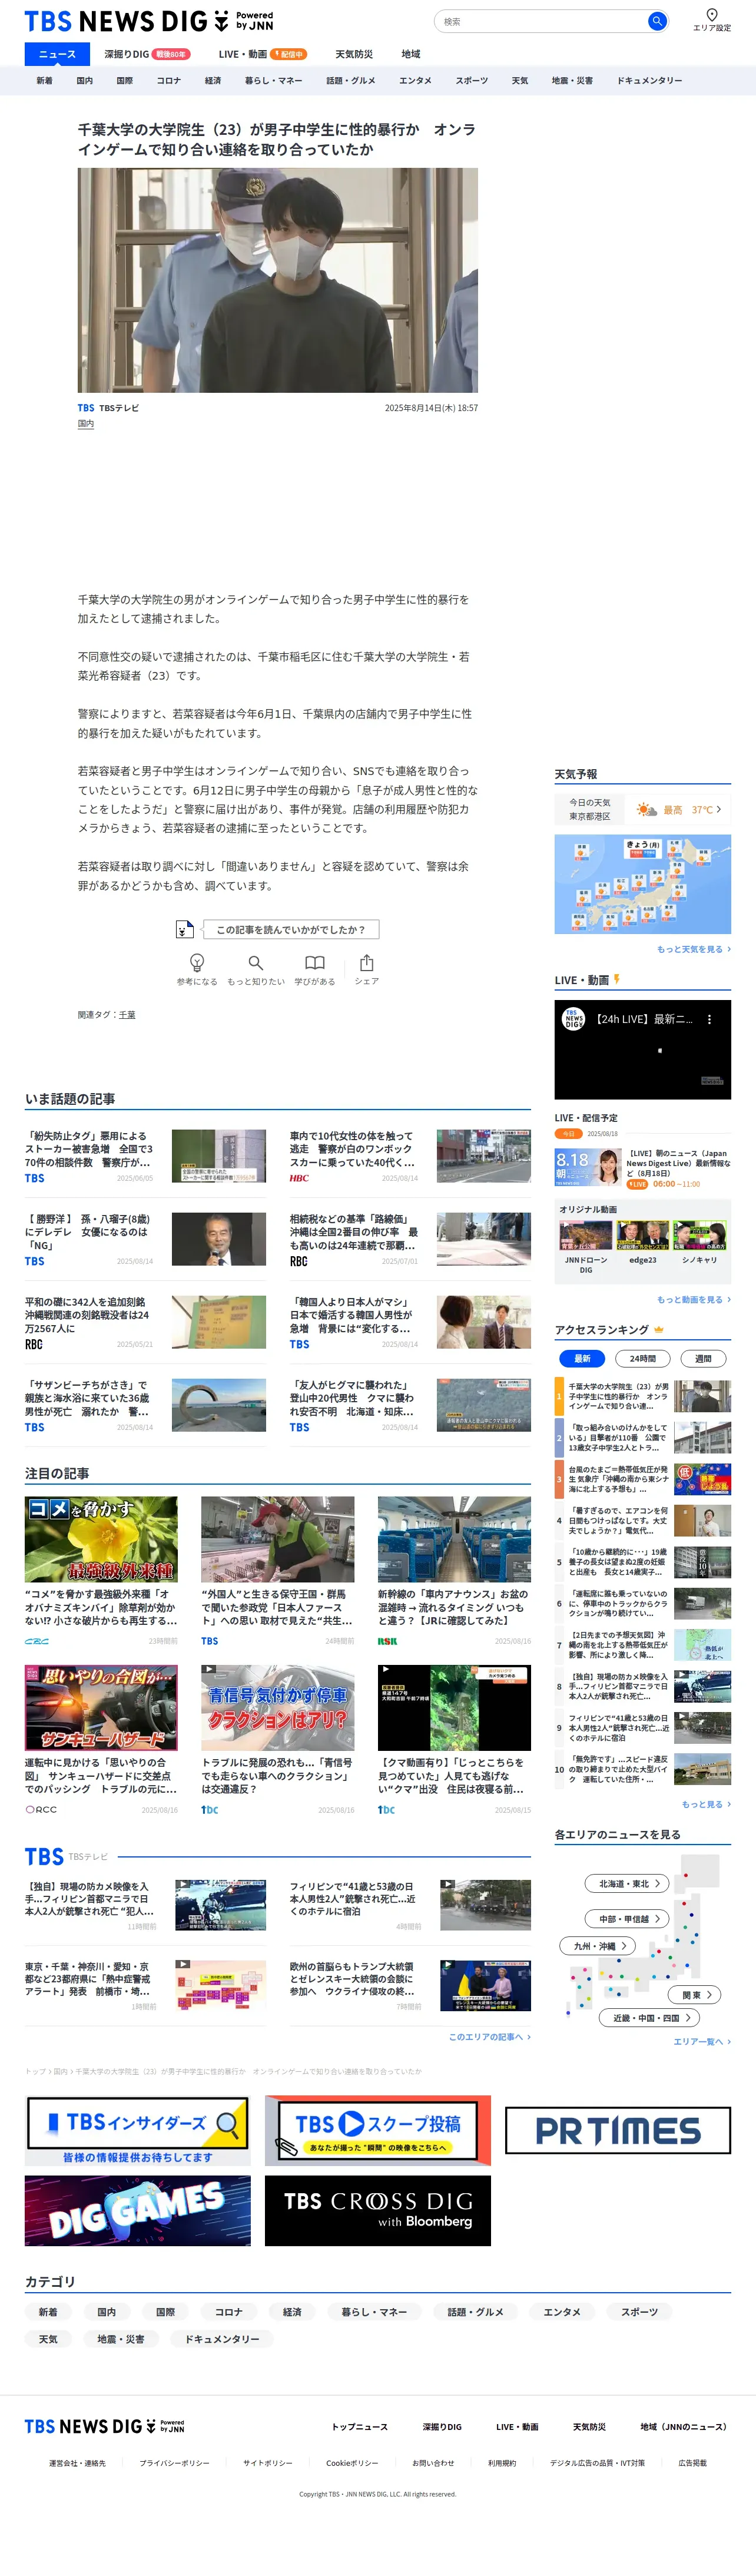The image size is (756, 2576).
Task: Click the TBS NEWS DIG channel avatar in video
Action: [x=573, y=1019]
